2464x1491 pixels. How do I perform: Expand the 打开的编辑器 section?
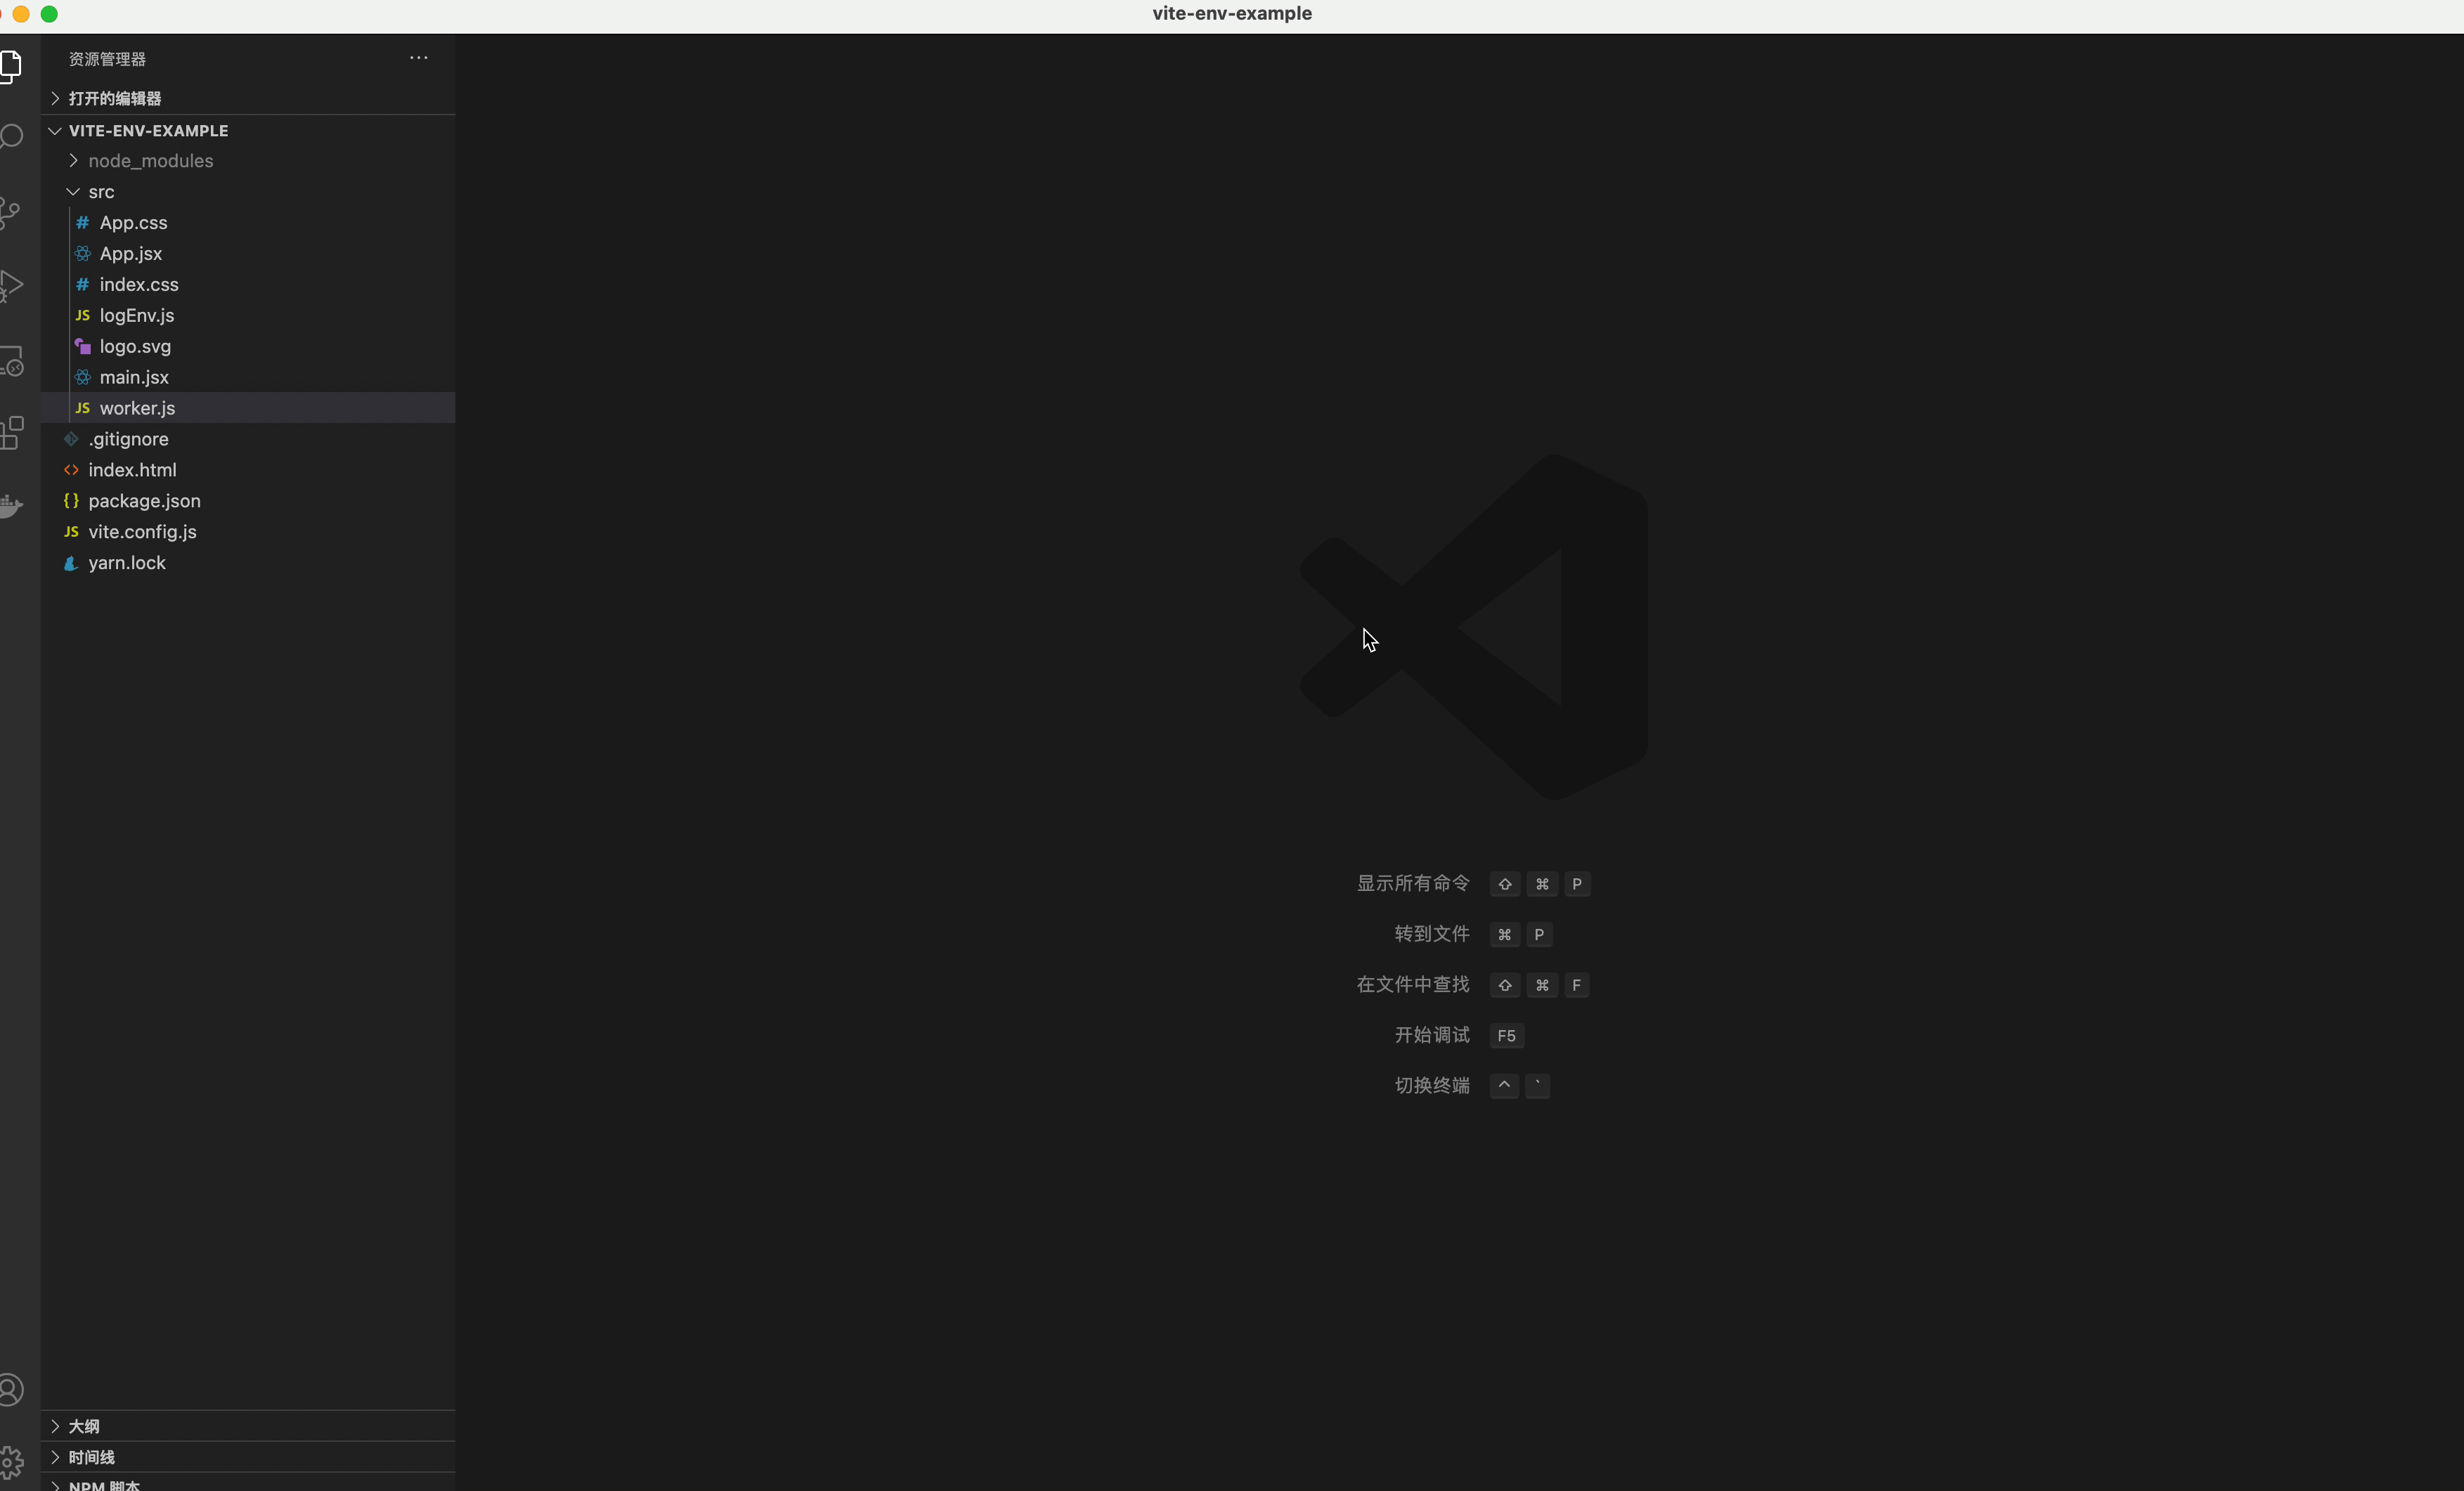click(x=114, y=98)
